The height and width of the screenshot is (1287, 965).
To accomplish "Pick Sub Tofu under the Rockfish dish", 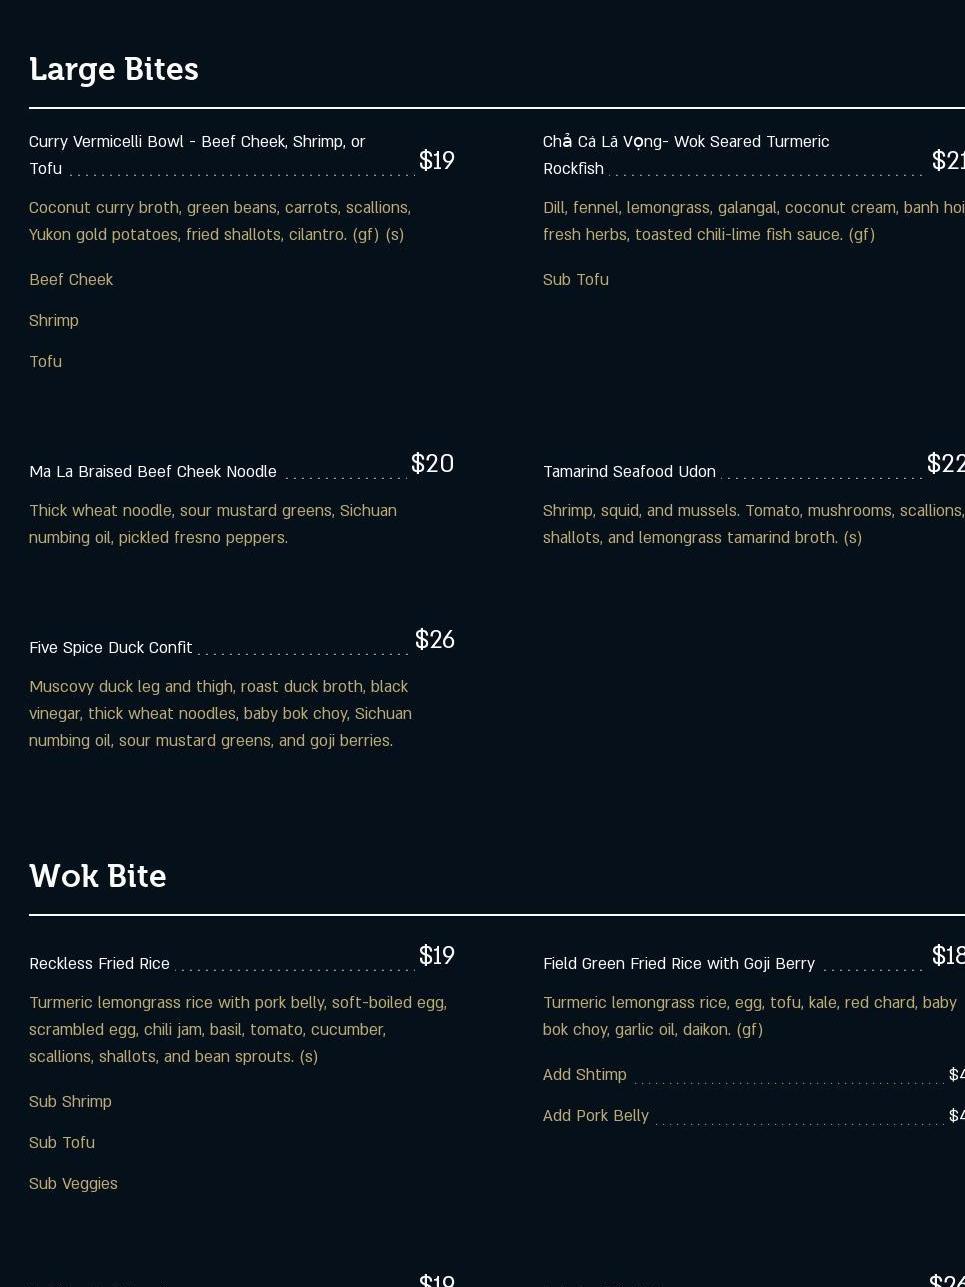I will pyautogui.click(x=576, y=280).
